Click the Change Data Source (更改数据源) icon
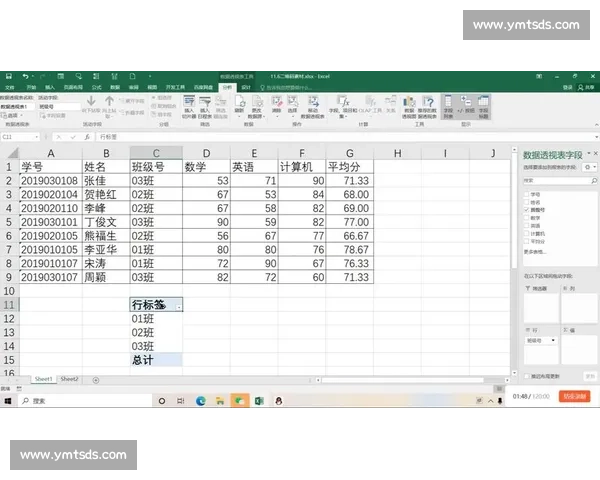Viewport: 600px width, 480px height. click(x=256, y=105)
